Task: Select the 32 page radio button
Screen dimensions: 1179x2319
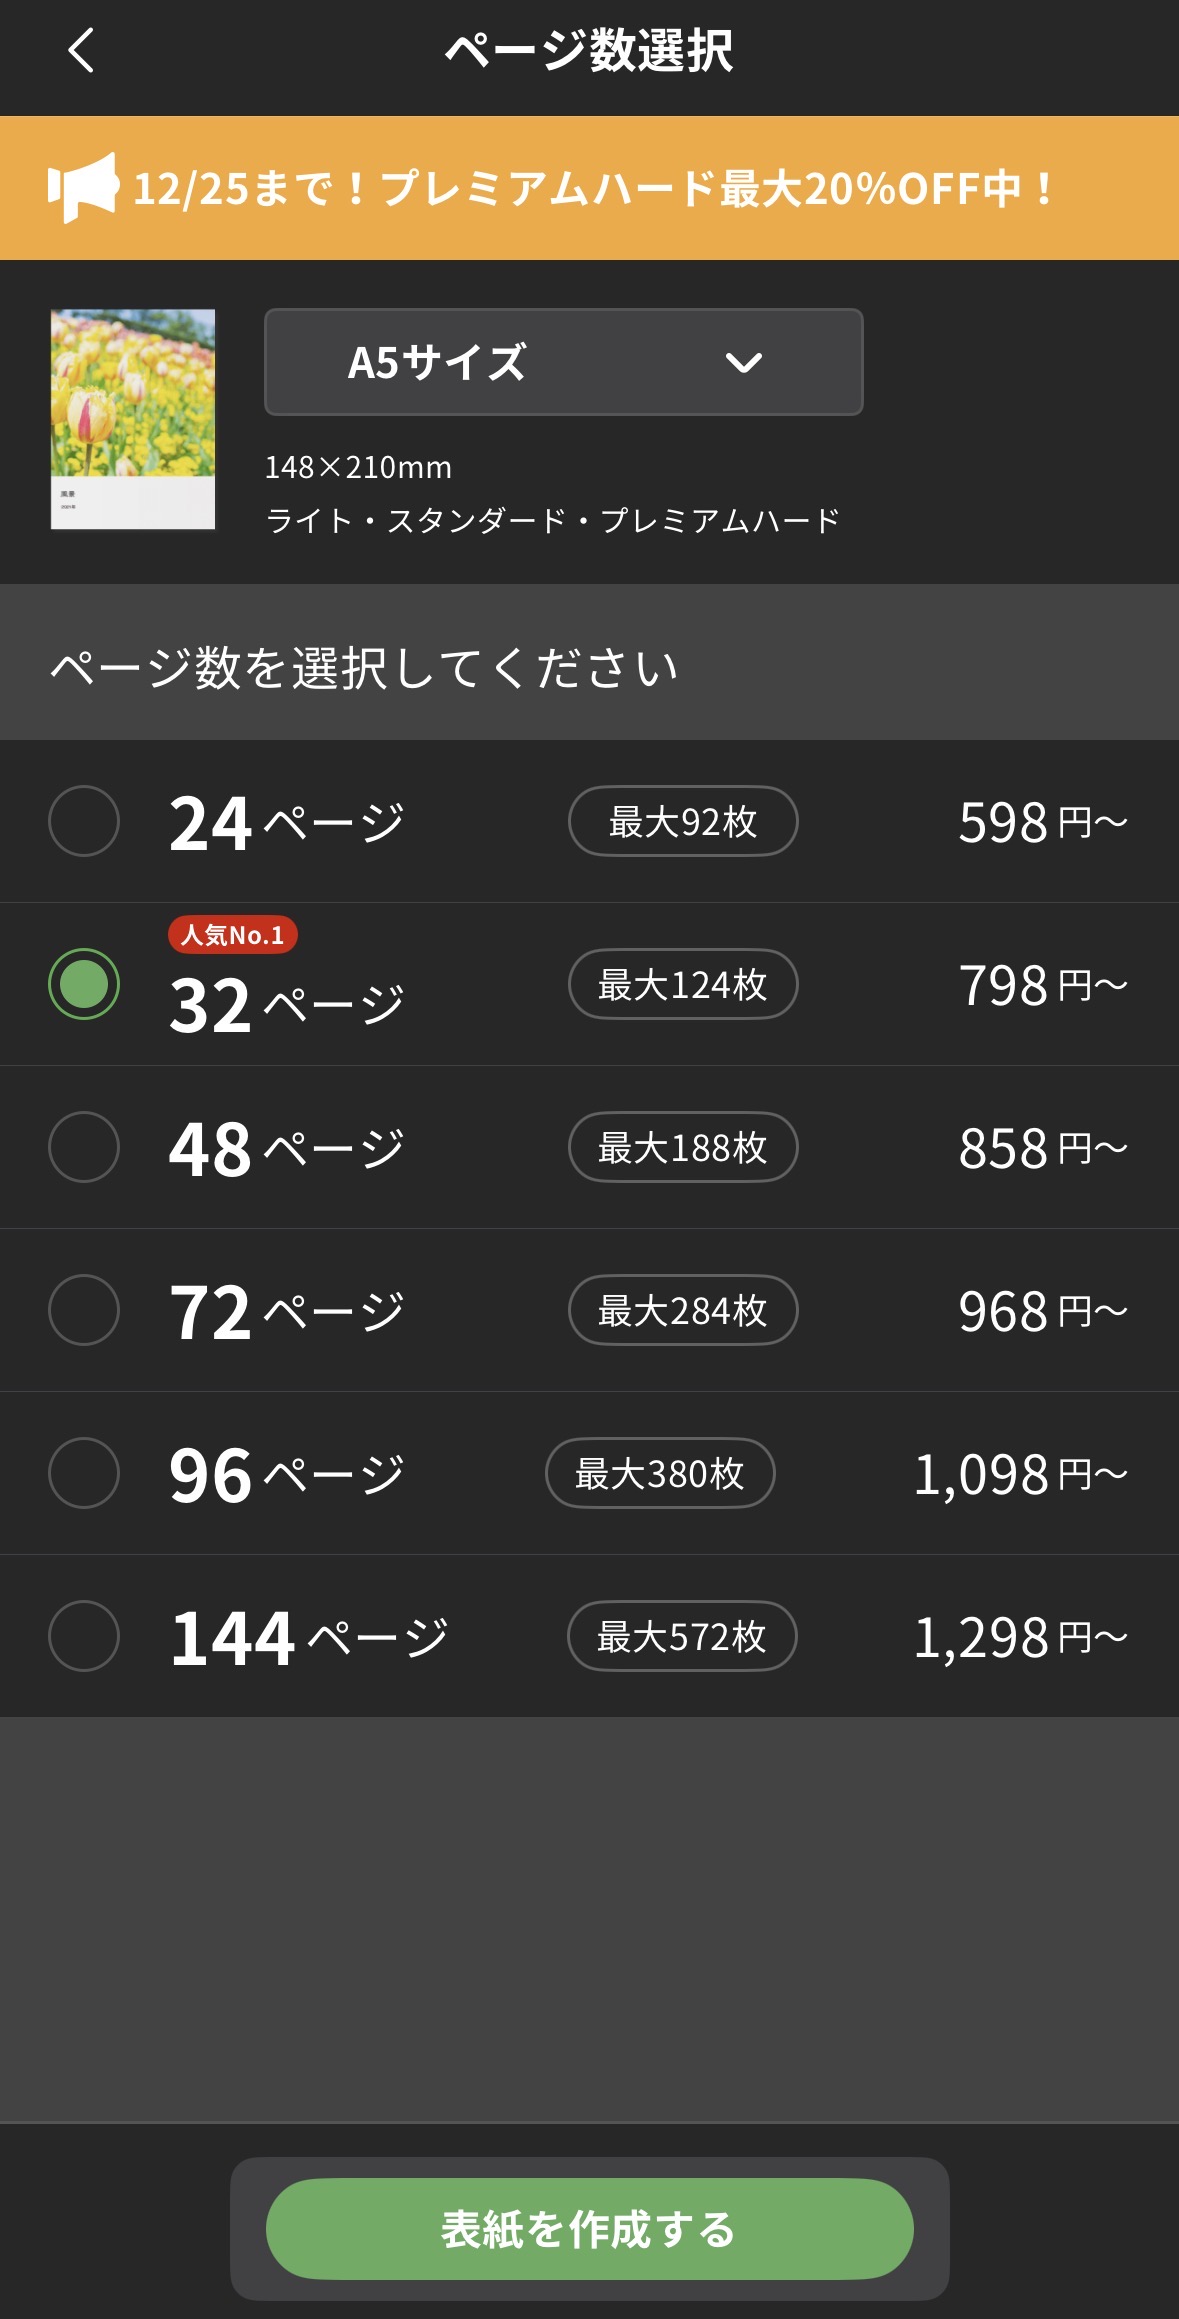Action: tap(84, 984)
